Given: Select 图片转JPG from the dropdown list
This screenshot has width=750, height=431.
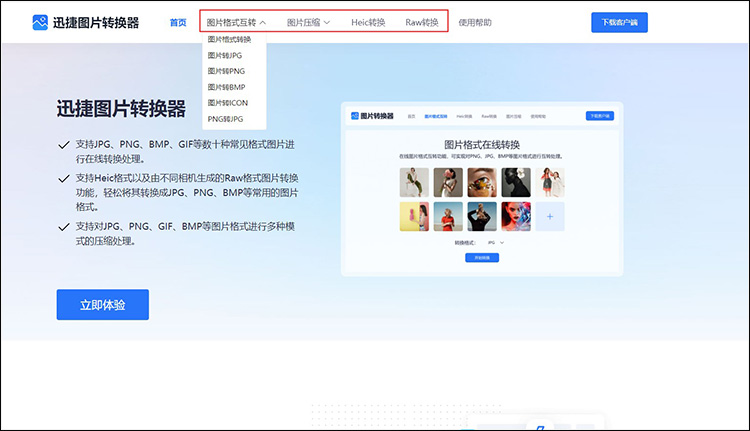Looking at the screenshot, I should tap(225, 55).
